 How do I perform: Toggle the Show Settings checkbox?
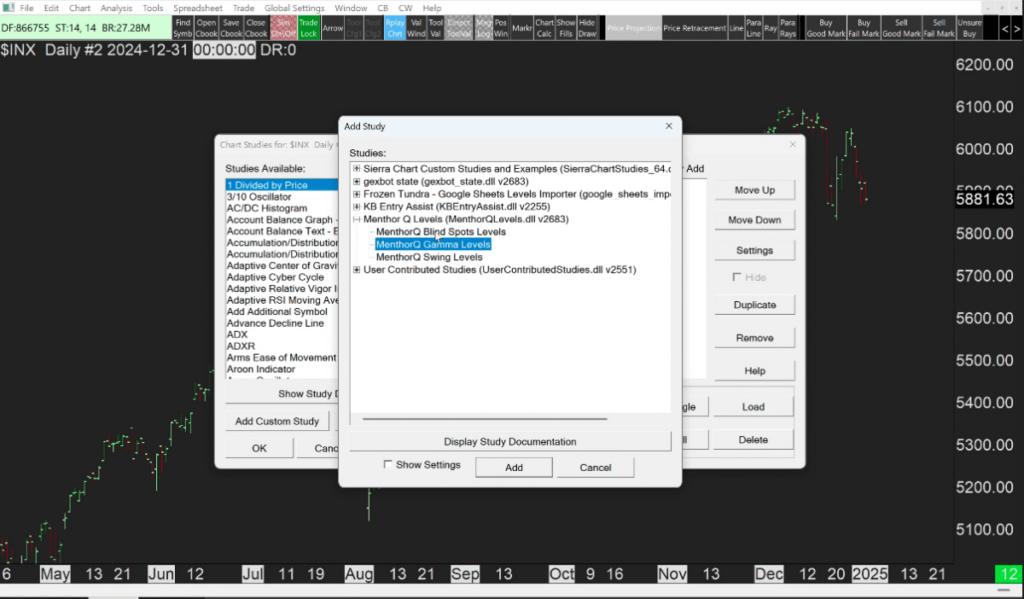(x=388, y=465)
